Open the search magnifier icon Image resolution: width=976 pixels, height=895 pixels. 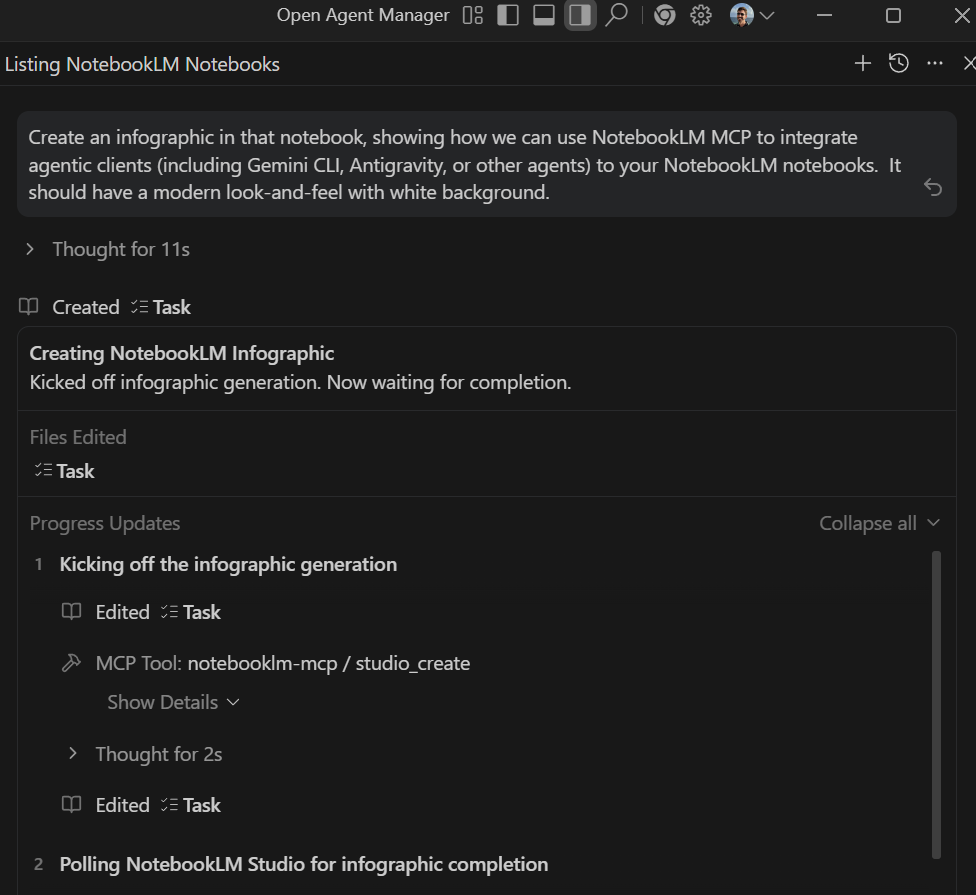[x=616, y=15]
